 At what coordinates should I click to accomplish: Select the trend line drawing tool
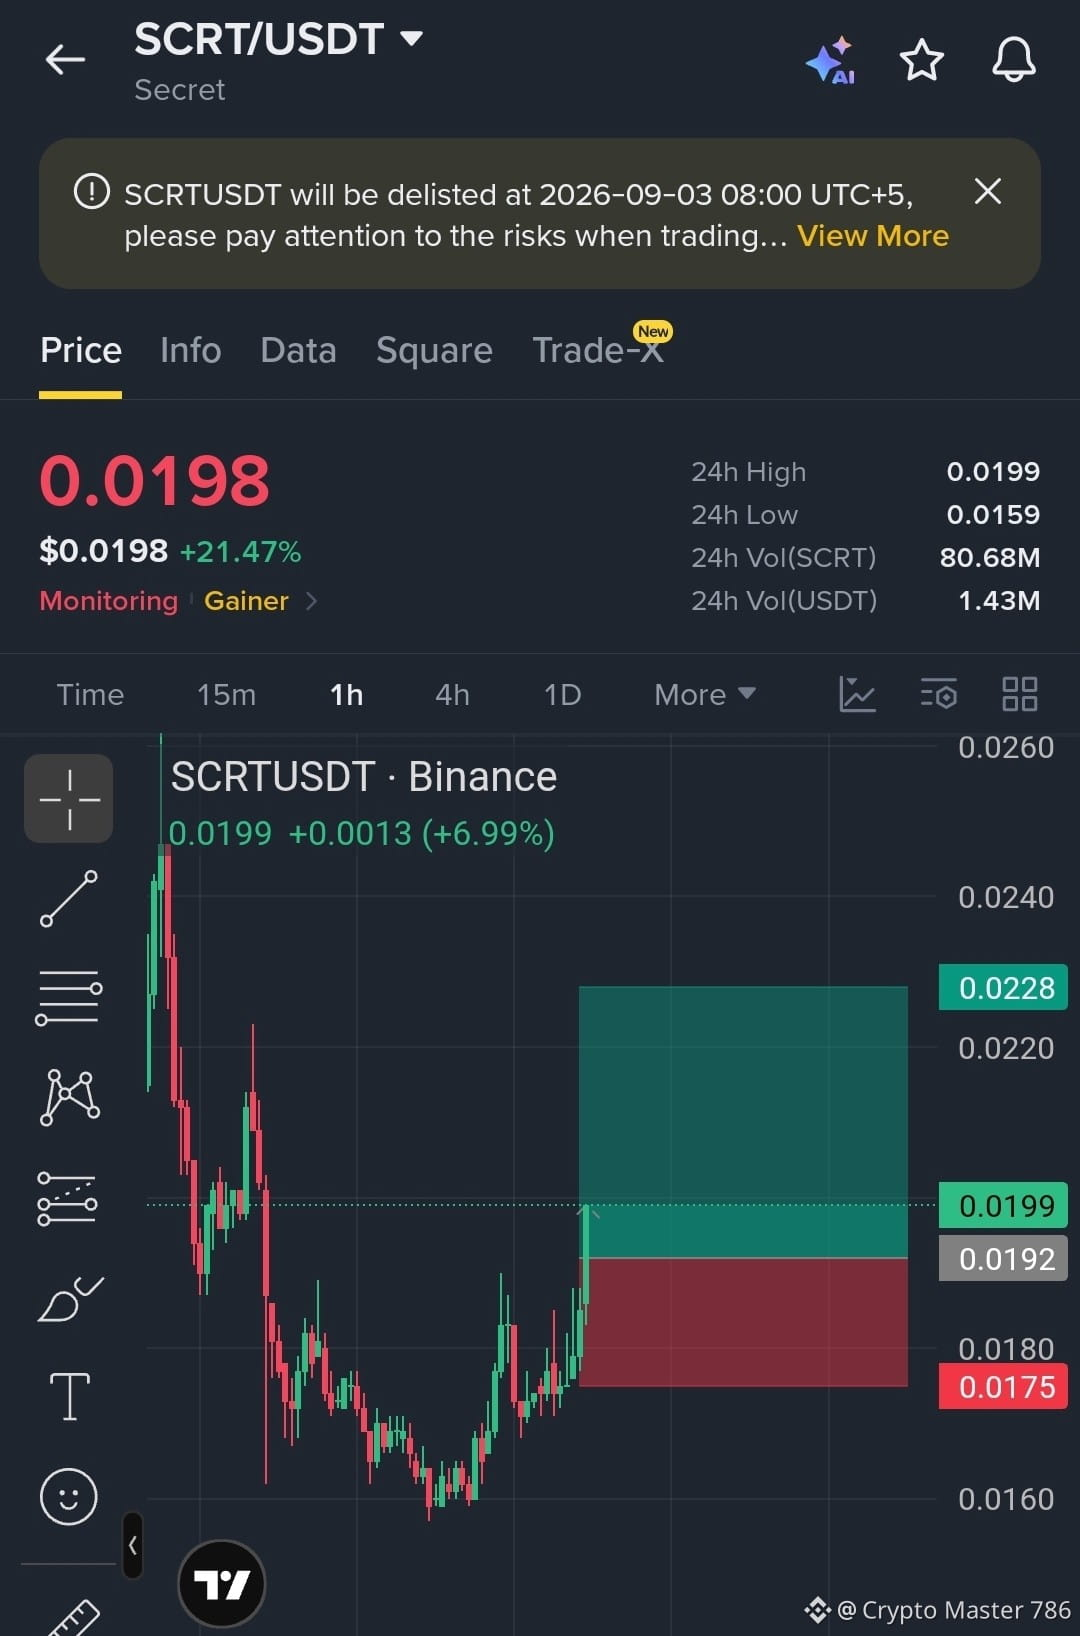click(69, 899)
